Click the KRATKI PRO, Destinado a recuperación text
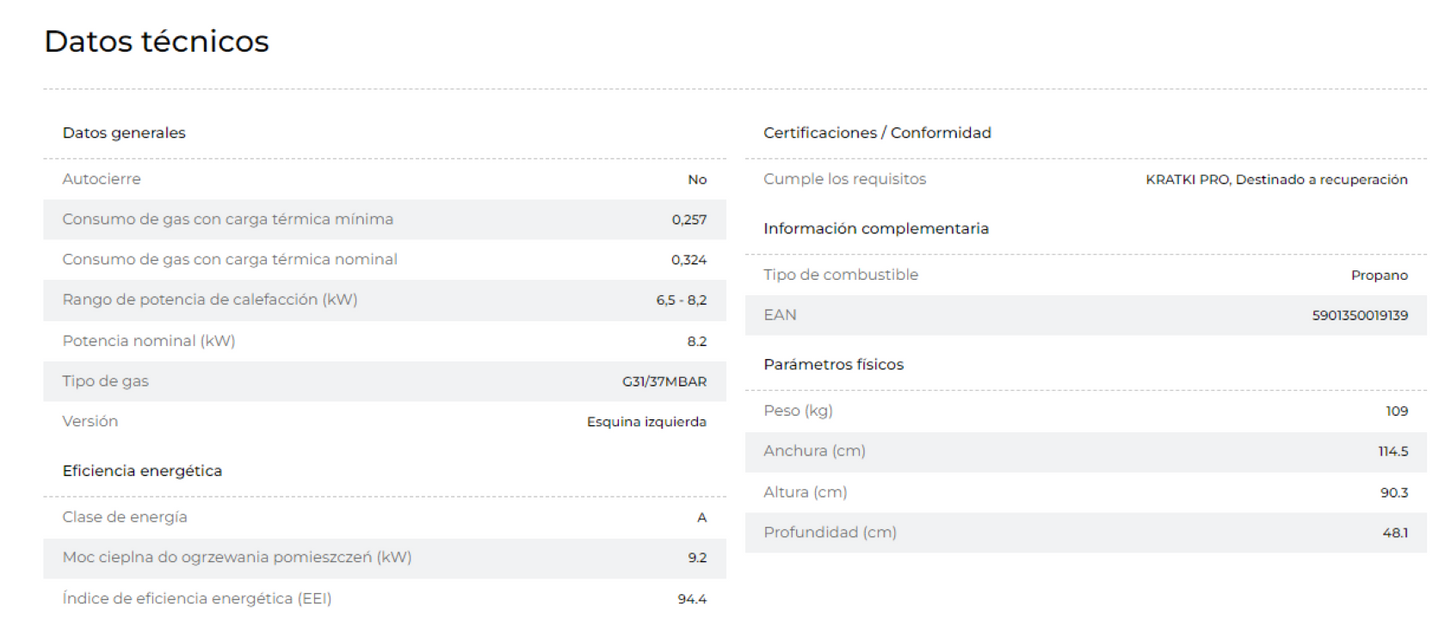The height and width of the screenshot is (637, 1445). (1276, 180)
